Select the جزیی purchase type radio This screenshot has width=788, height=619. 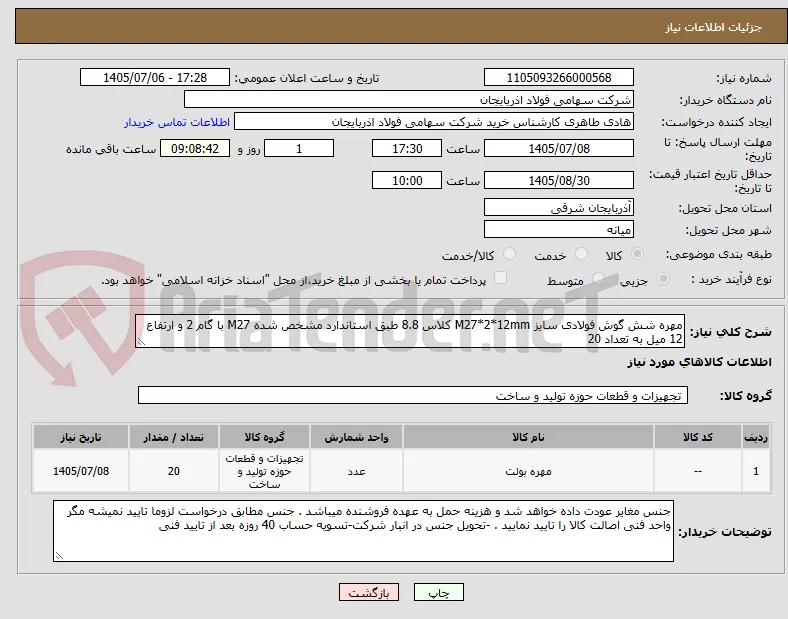coord(663,279)
